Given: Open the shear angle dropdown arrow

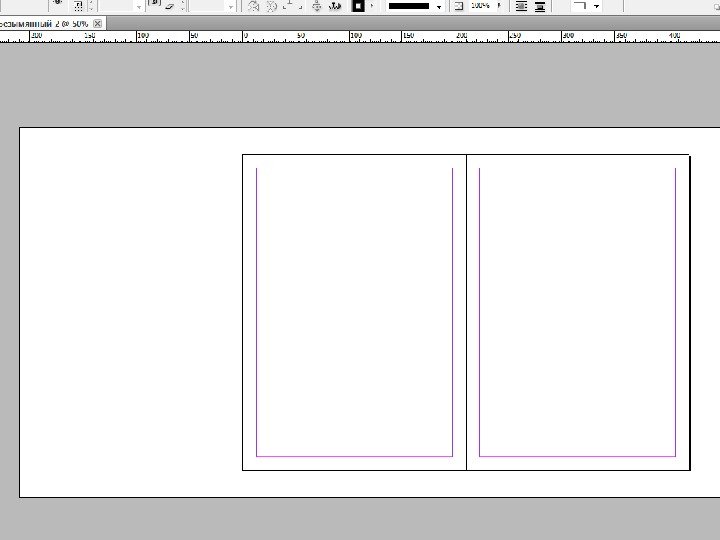Looking at the screenshot, I should point(231,6).
